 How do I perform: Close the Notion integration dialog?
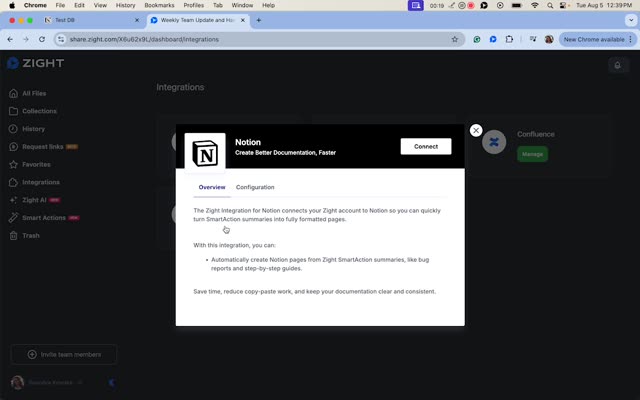click(x=476, y=131)
